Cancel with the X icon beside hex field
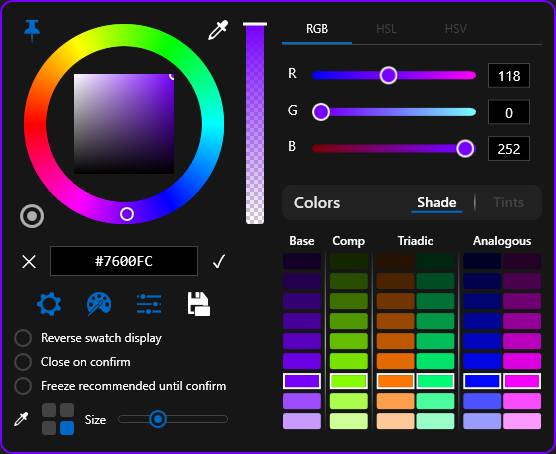 (29, 262)
